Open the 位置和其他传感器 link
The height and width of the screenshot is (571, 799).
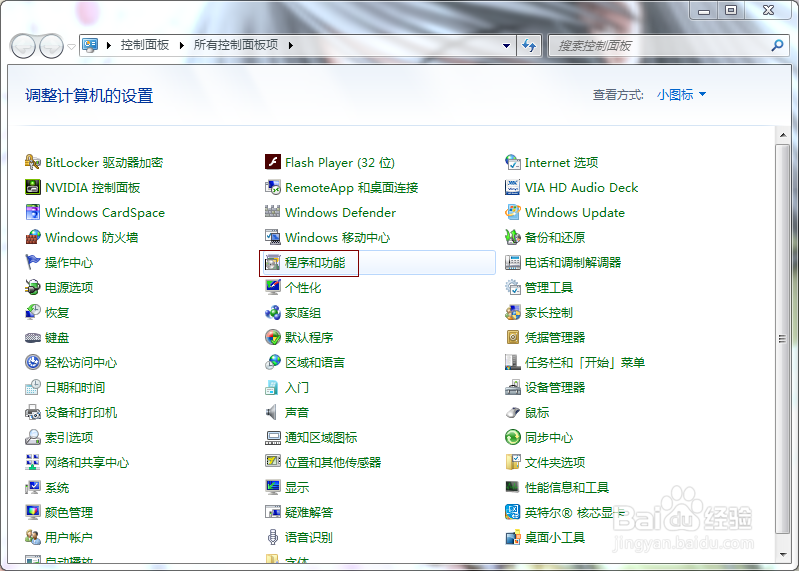click(333, 462)
